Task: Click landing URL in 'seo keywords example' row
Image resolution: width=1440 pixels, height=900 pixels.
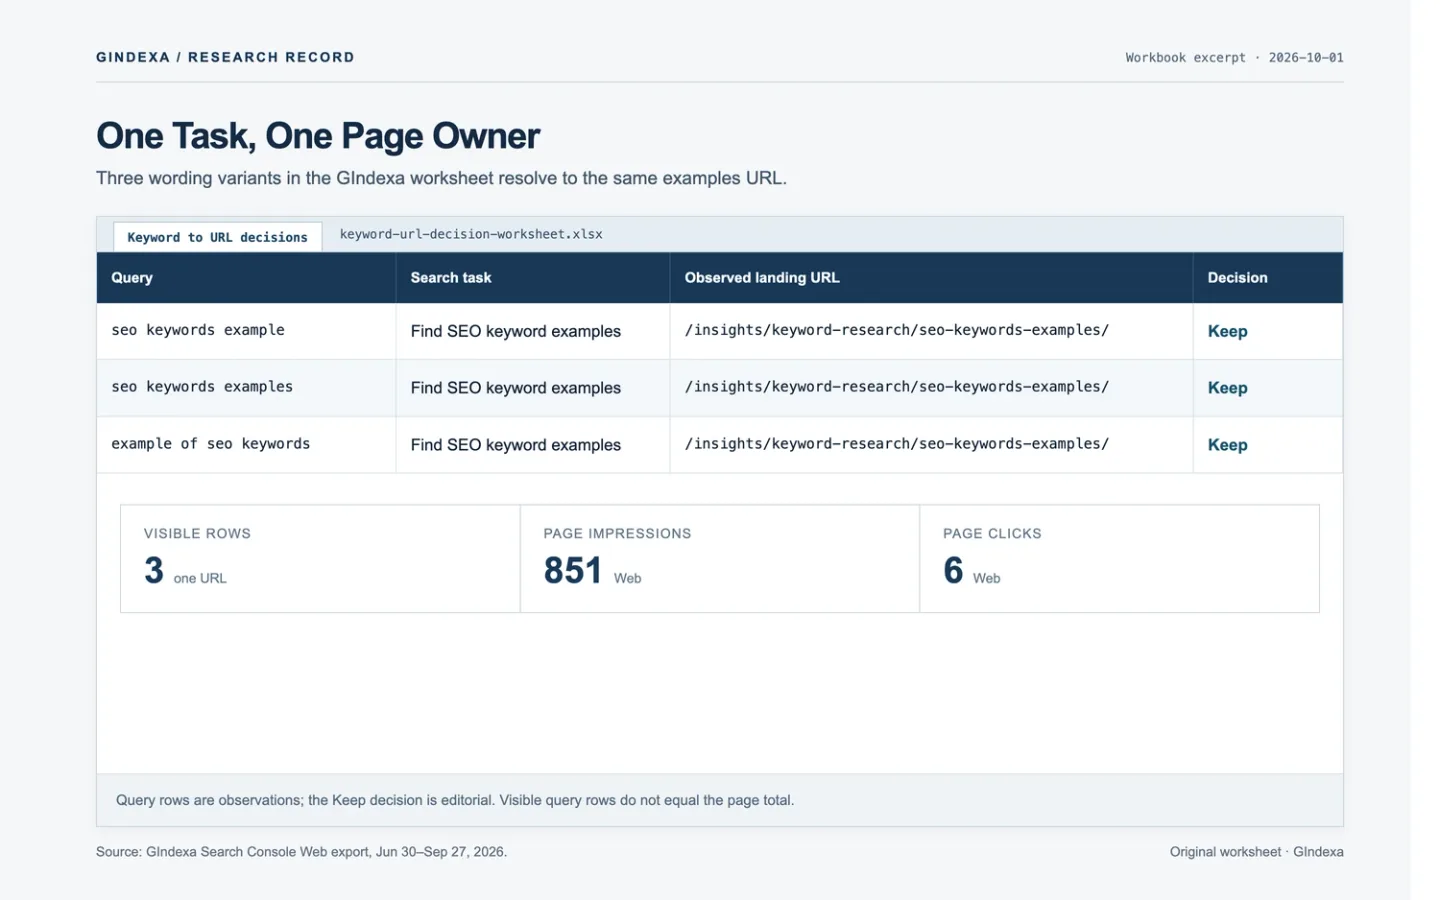Action: 897,330
